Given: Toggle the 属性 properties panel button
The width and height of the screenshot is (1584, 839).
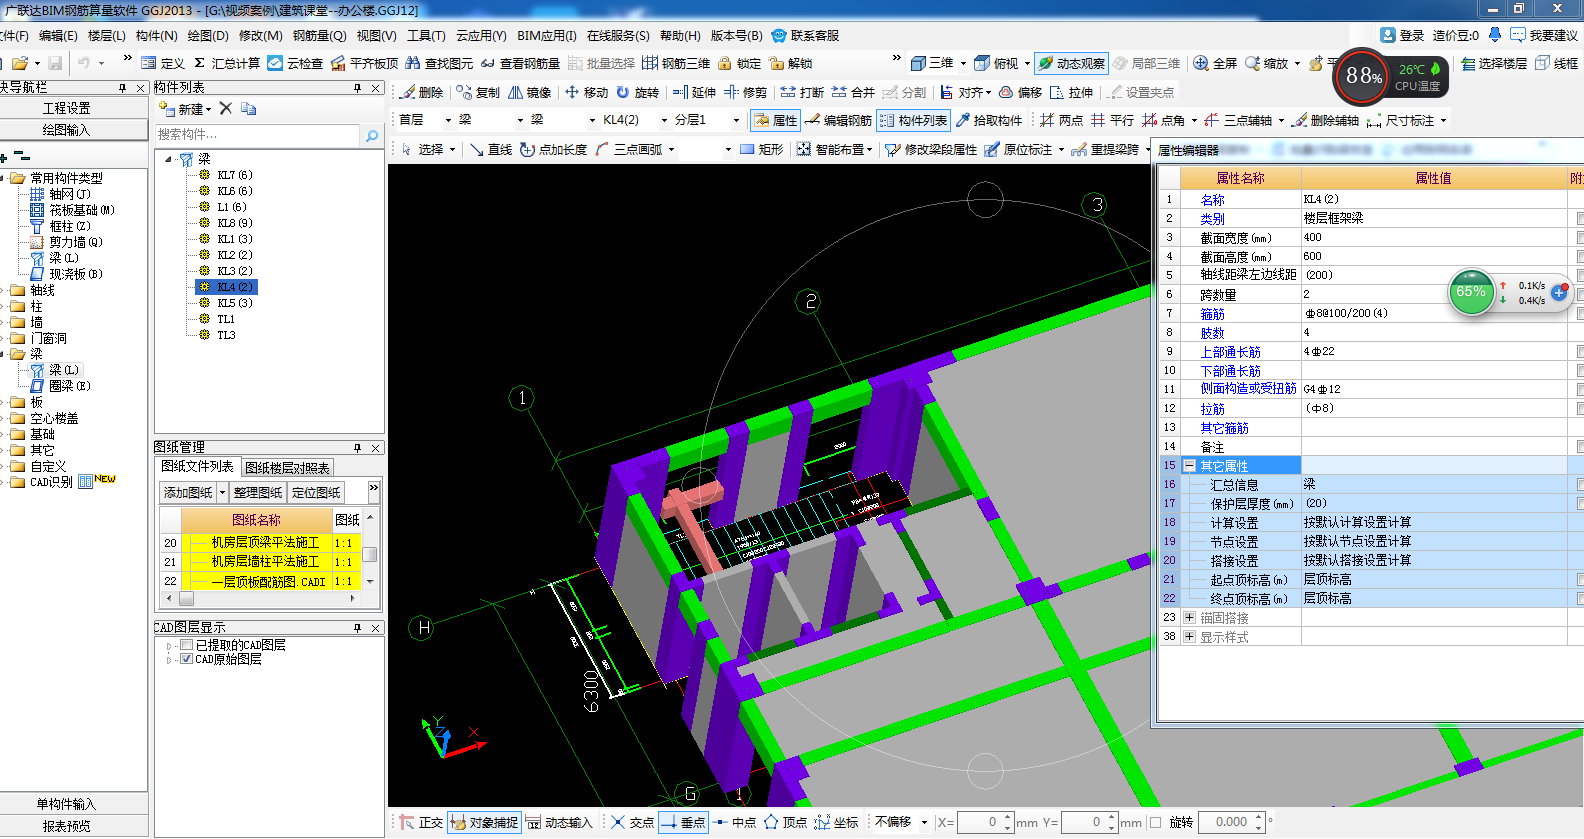Looking at the screenshot, I should click(775, 120).
